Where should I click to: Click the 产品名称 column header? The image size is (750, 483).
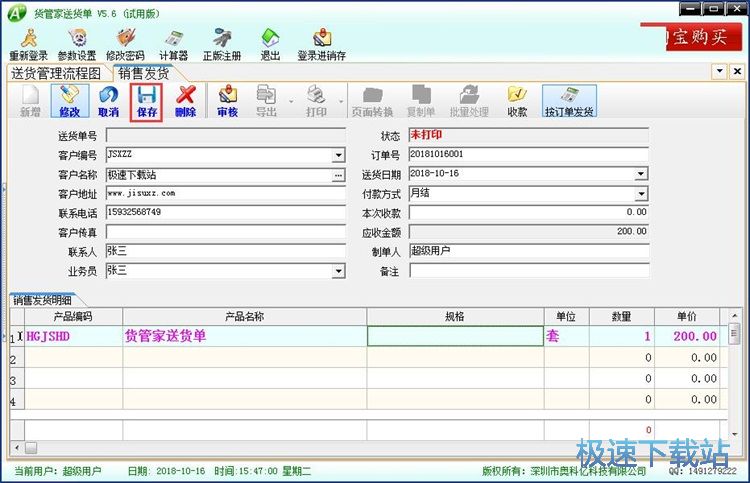(244, 317)
